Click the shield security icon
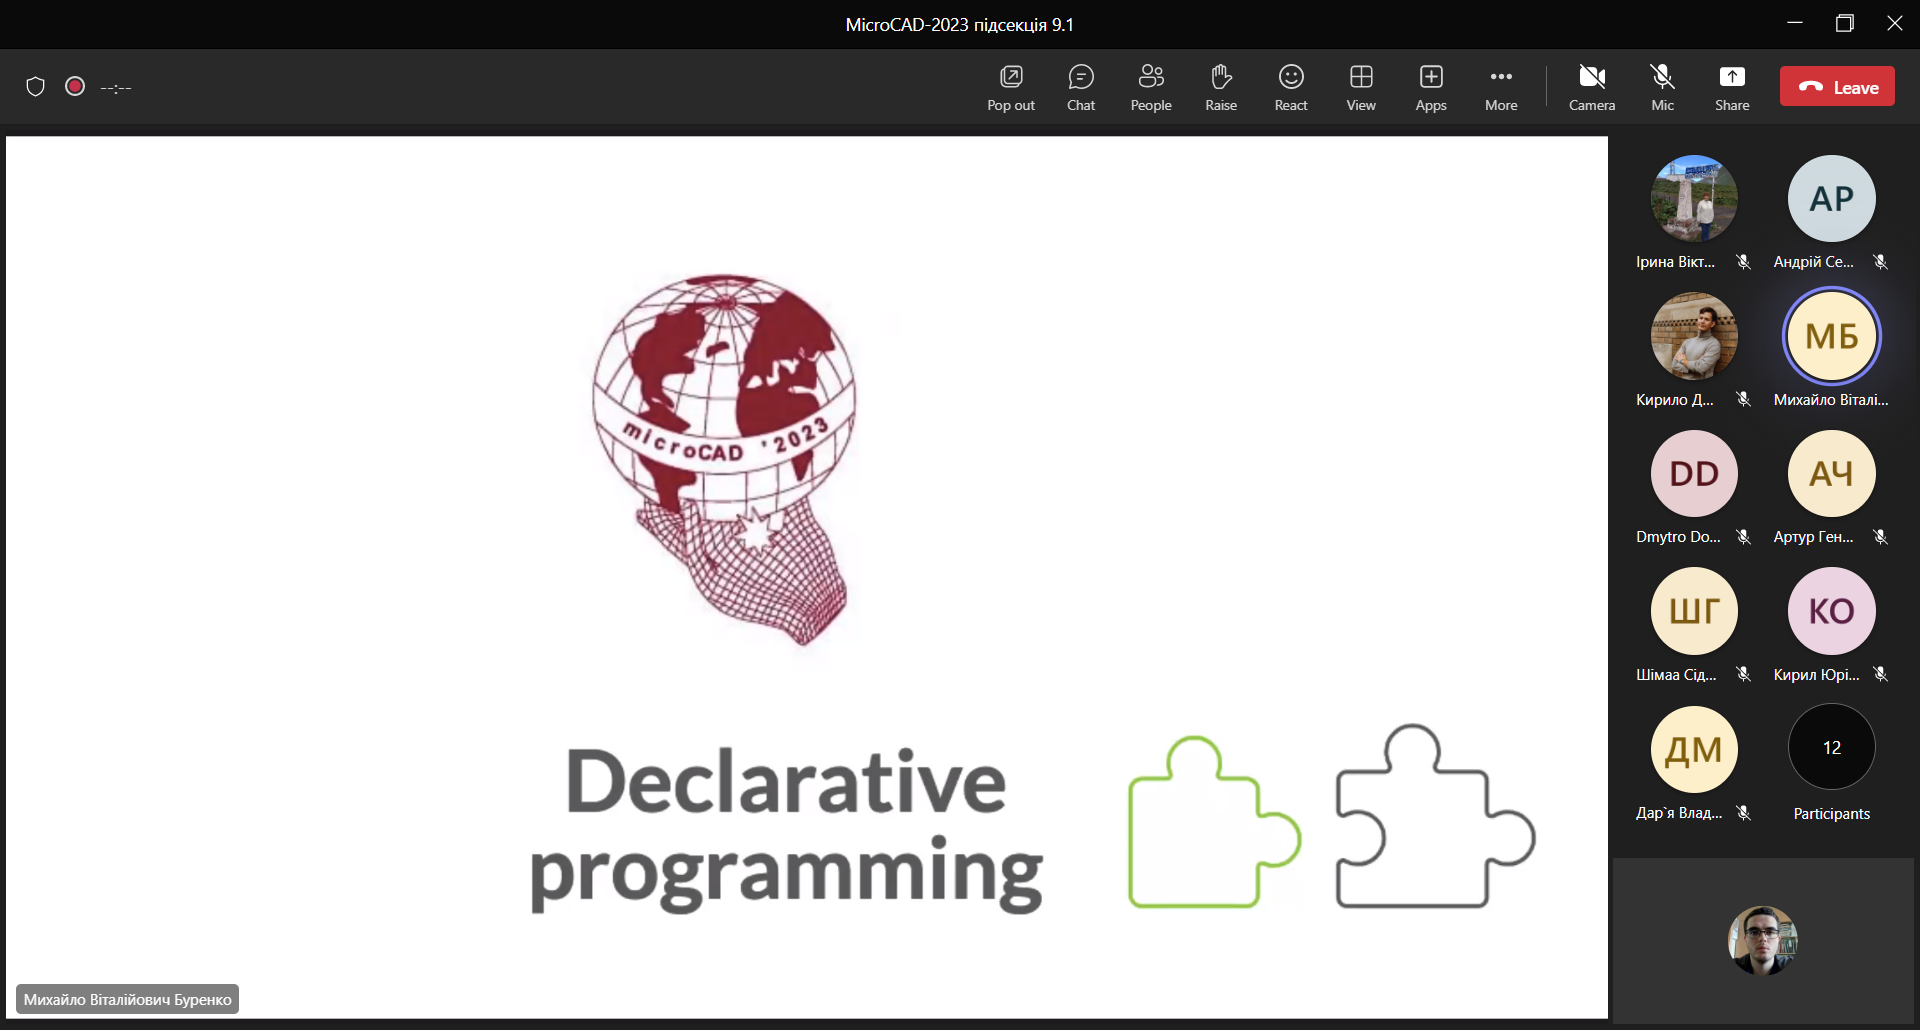The image size is (1920, 1030). [36, 87]
